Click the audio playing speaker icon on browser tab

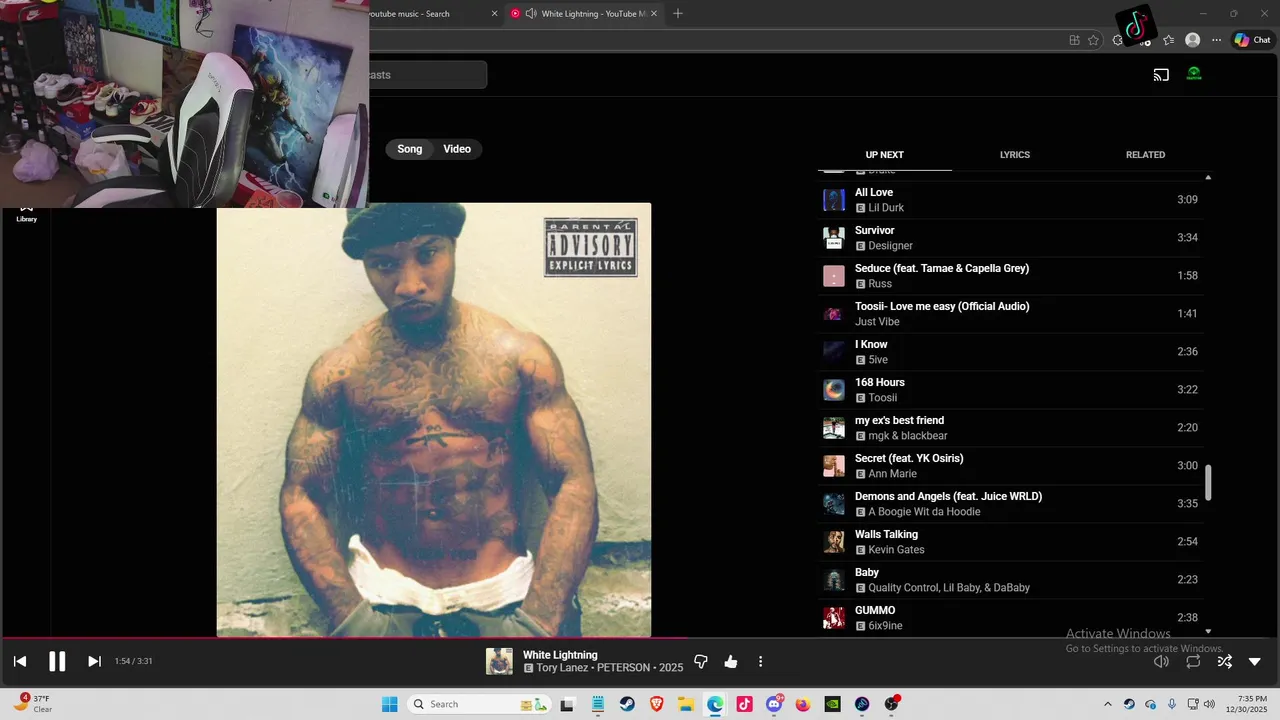coord(531,13)
